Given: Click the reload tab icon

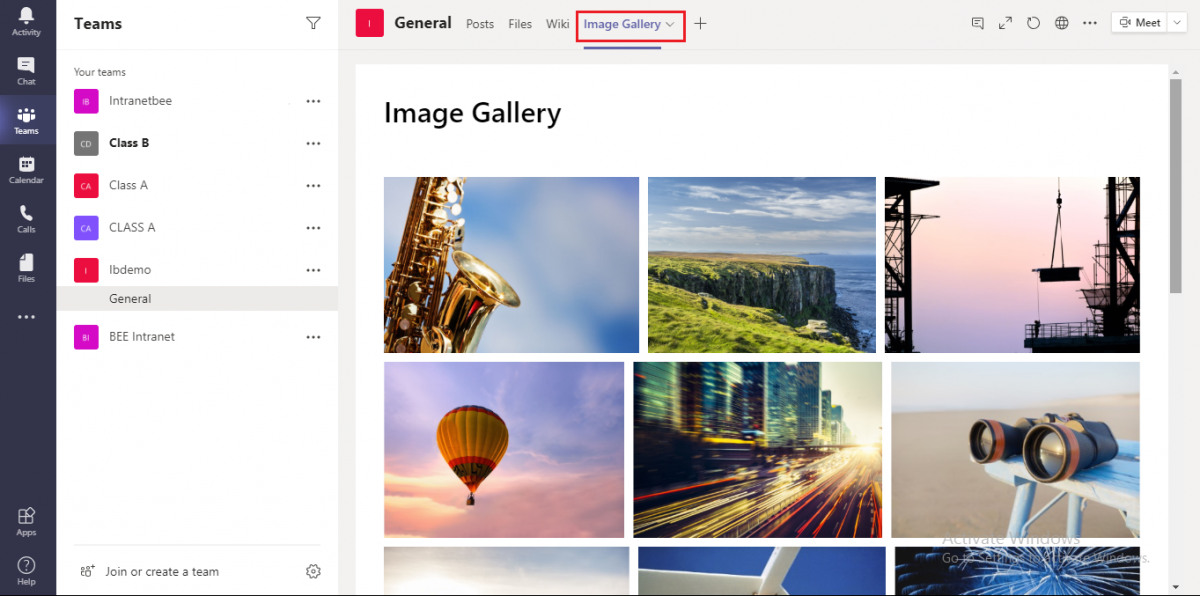Looking at the screenshot, I should [x=1034, y=23].
